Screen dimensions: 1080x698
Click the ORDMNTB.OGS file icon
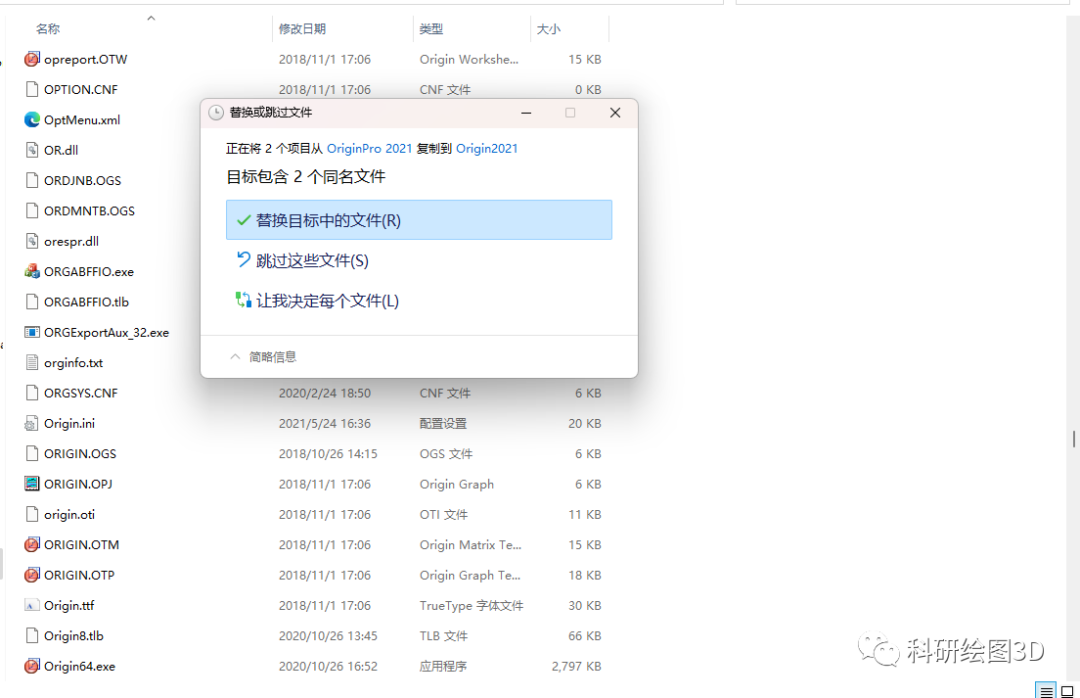coord(32,211)
